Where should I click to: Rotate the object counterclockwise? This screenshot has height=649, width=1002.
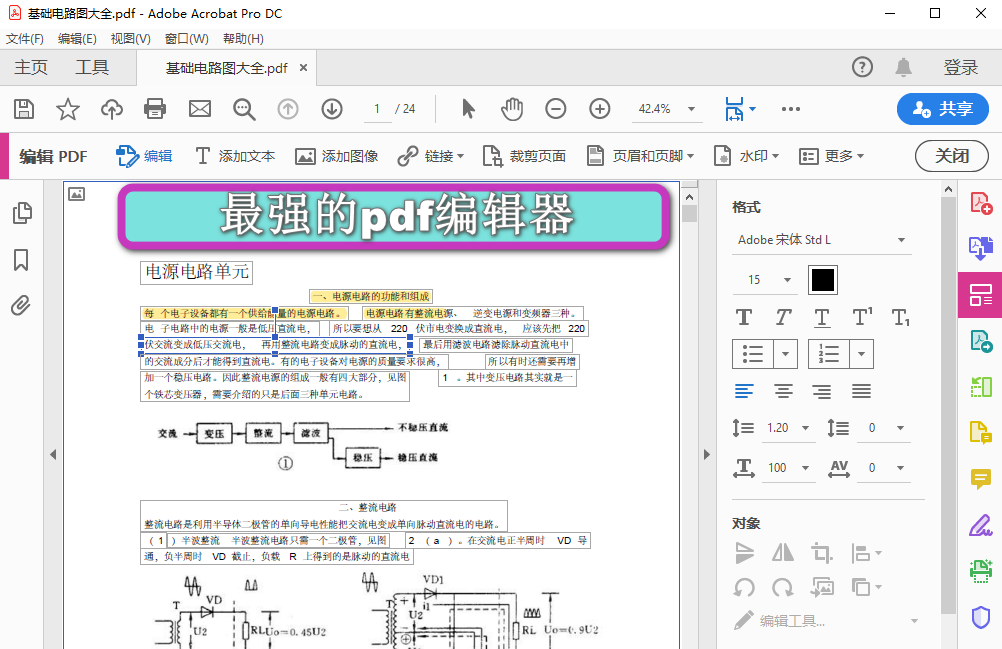tap(744, 586)
